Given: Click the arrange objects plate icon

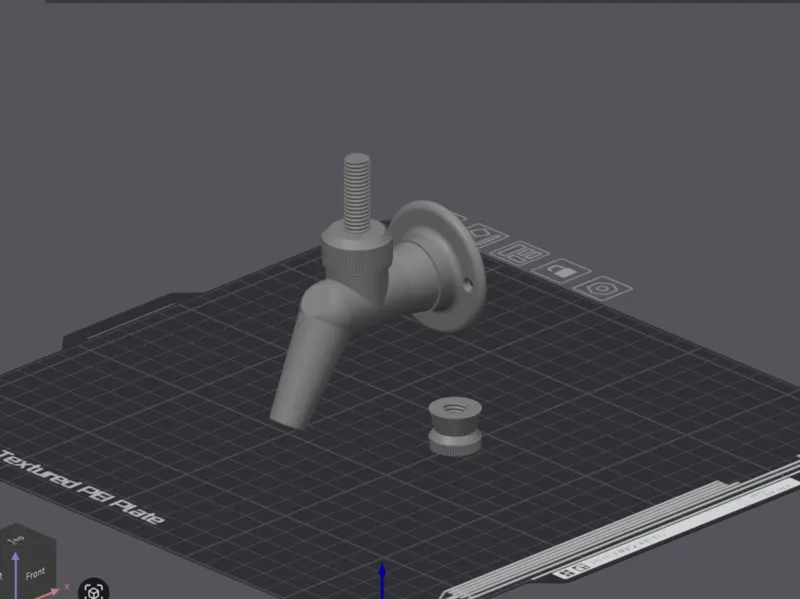Looking at the screenshot, I should pyautogui.click(x=520, y=253).
